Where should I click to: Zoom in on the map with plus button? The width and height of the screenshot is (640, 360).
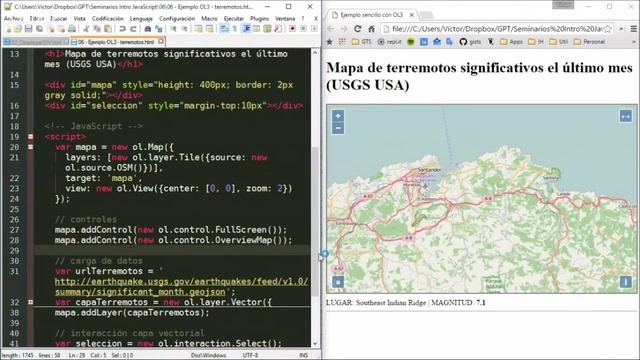338,116
